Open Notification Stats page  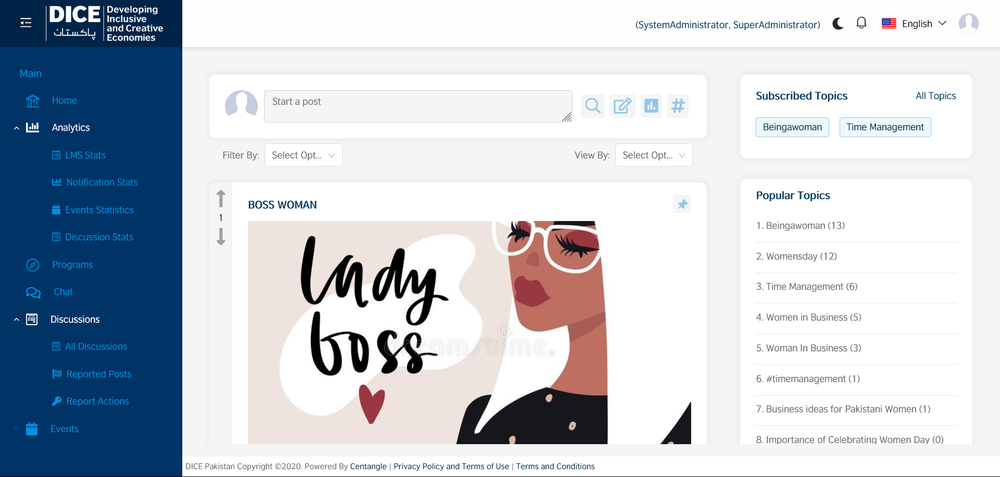tap(101, 182)
